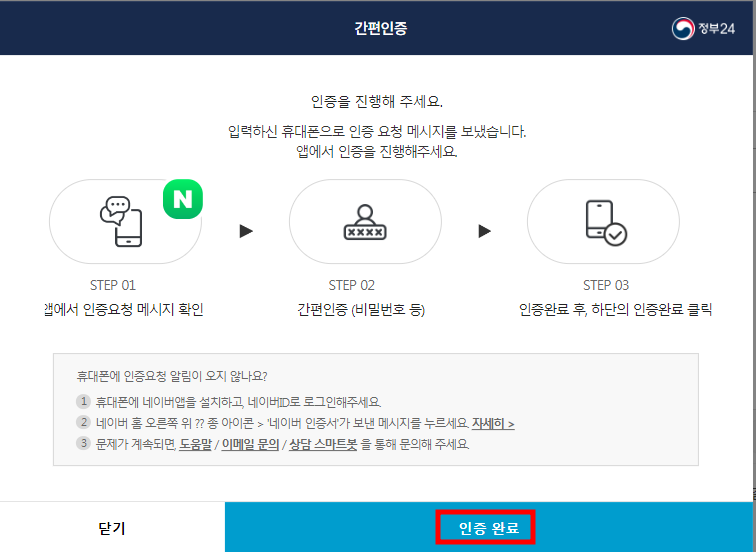
Task: Click the 간편인증 header title
Action: click(x=381, y=28)
